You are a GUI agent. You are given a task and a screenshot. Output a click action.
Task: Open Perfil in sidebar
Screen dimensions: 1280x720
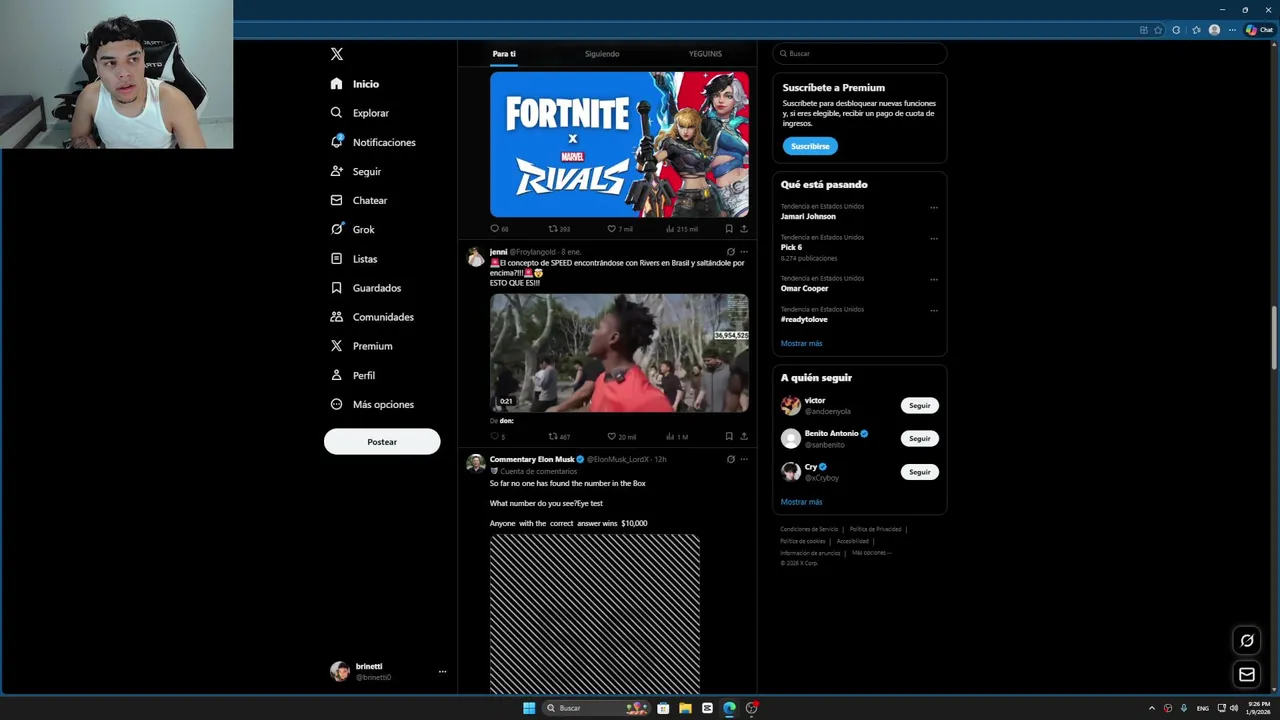click(353, 375)
